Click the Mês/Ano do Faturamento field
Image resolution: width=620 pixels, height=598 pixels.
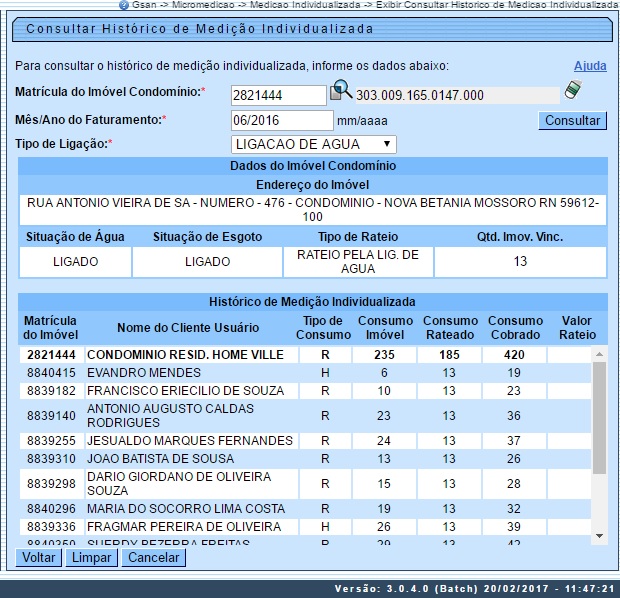tap(267, 120)
